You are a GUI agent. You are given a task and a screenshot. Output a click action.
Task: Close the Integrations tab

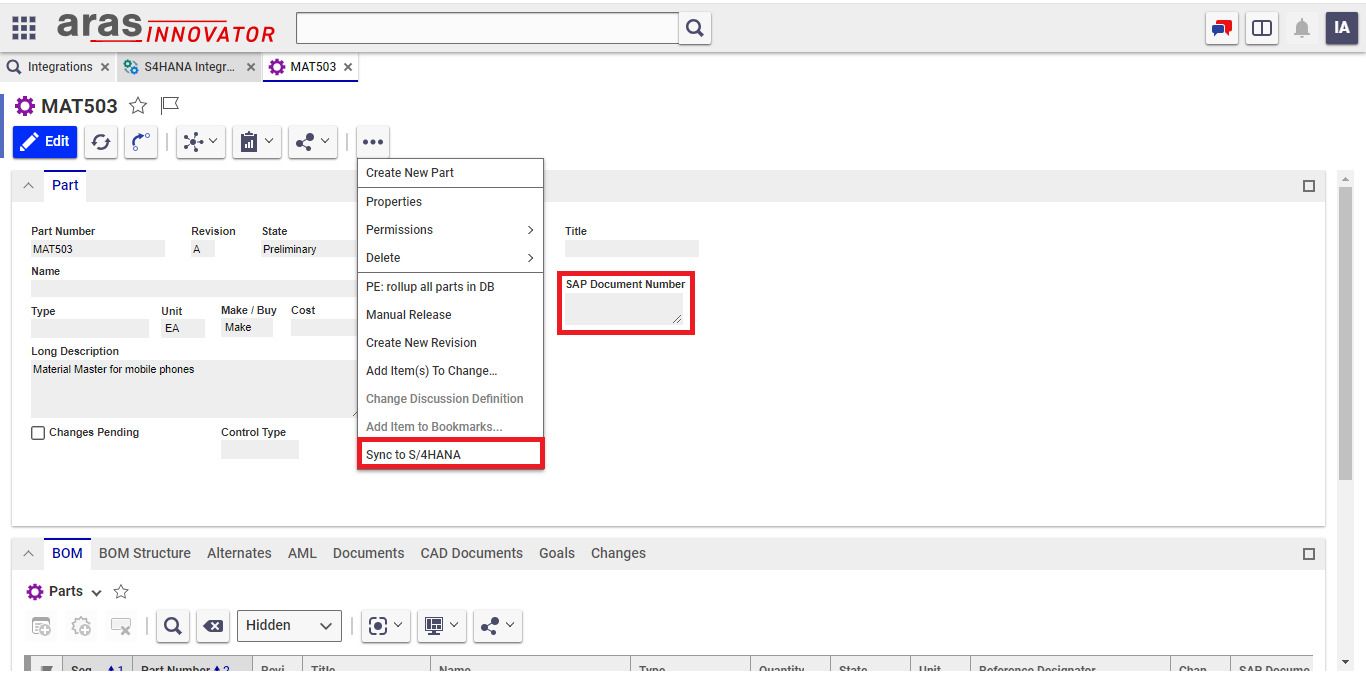point(105,67)
